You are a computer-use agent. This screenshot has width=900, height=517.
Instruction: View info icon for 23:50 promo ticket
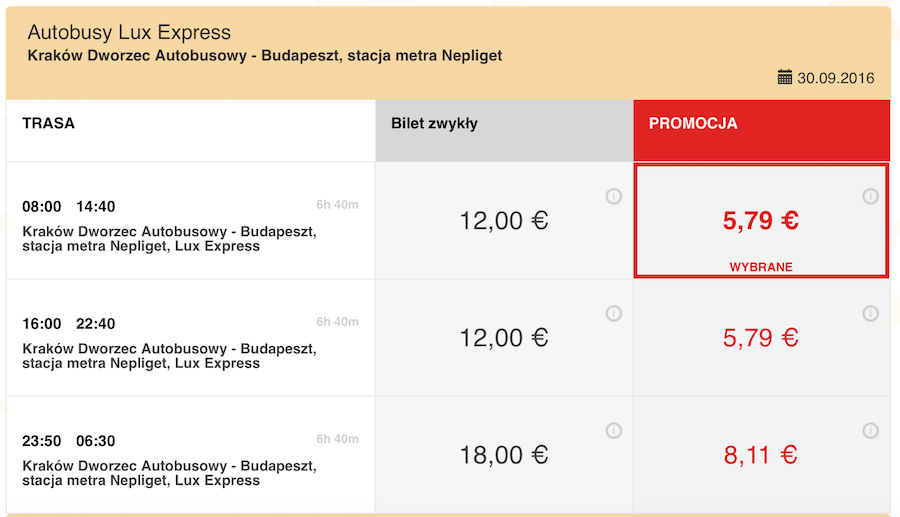(870, 431)
